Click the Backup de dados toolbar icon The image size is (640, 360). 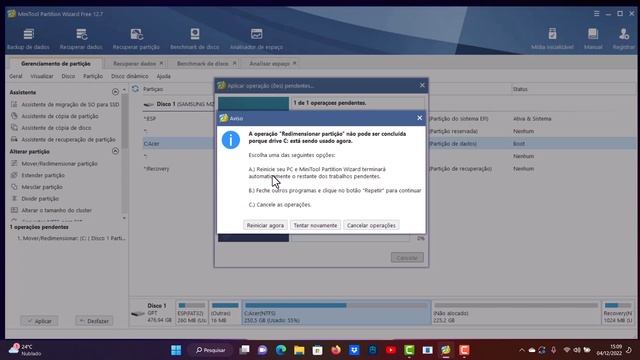[28, 39]
